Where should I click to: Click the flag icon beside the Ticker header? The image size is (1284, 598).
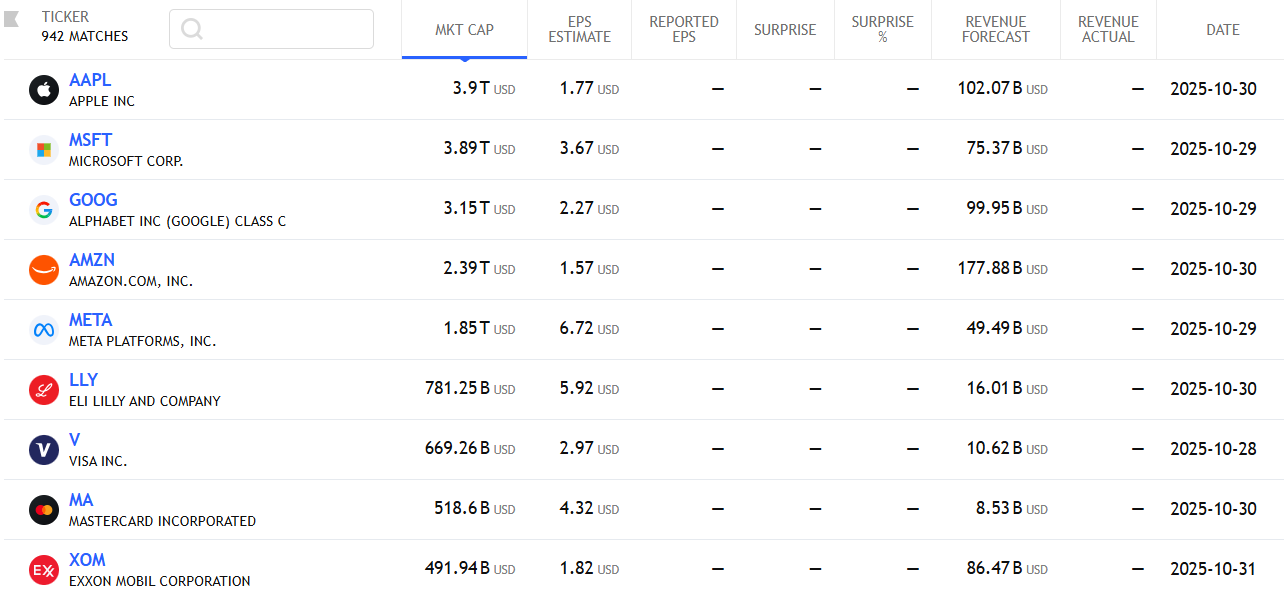tap(11, 20)
